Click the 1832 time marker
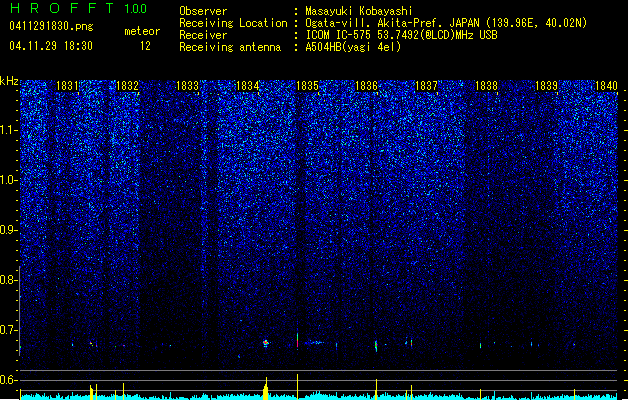Image resolution: width=629 pixels, height=400 pixels. (x=127, y=85)
